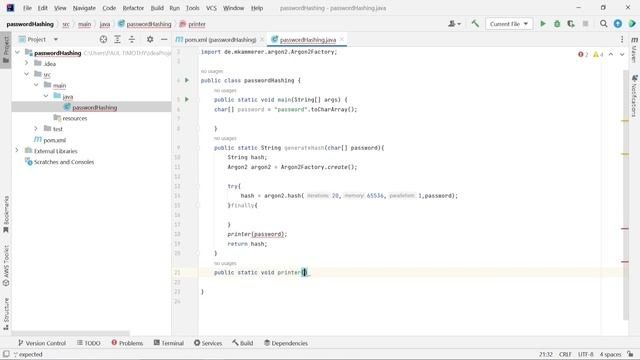Open the TODO tool window

[89, 343]
